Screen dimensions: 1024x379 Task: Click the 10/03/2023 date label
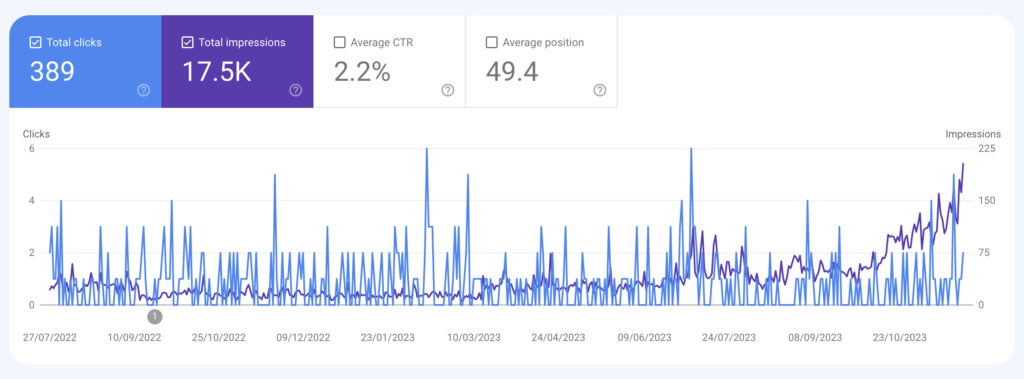tap(473, 338)
